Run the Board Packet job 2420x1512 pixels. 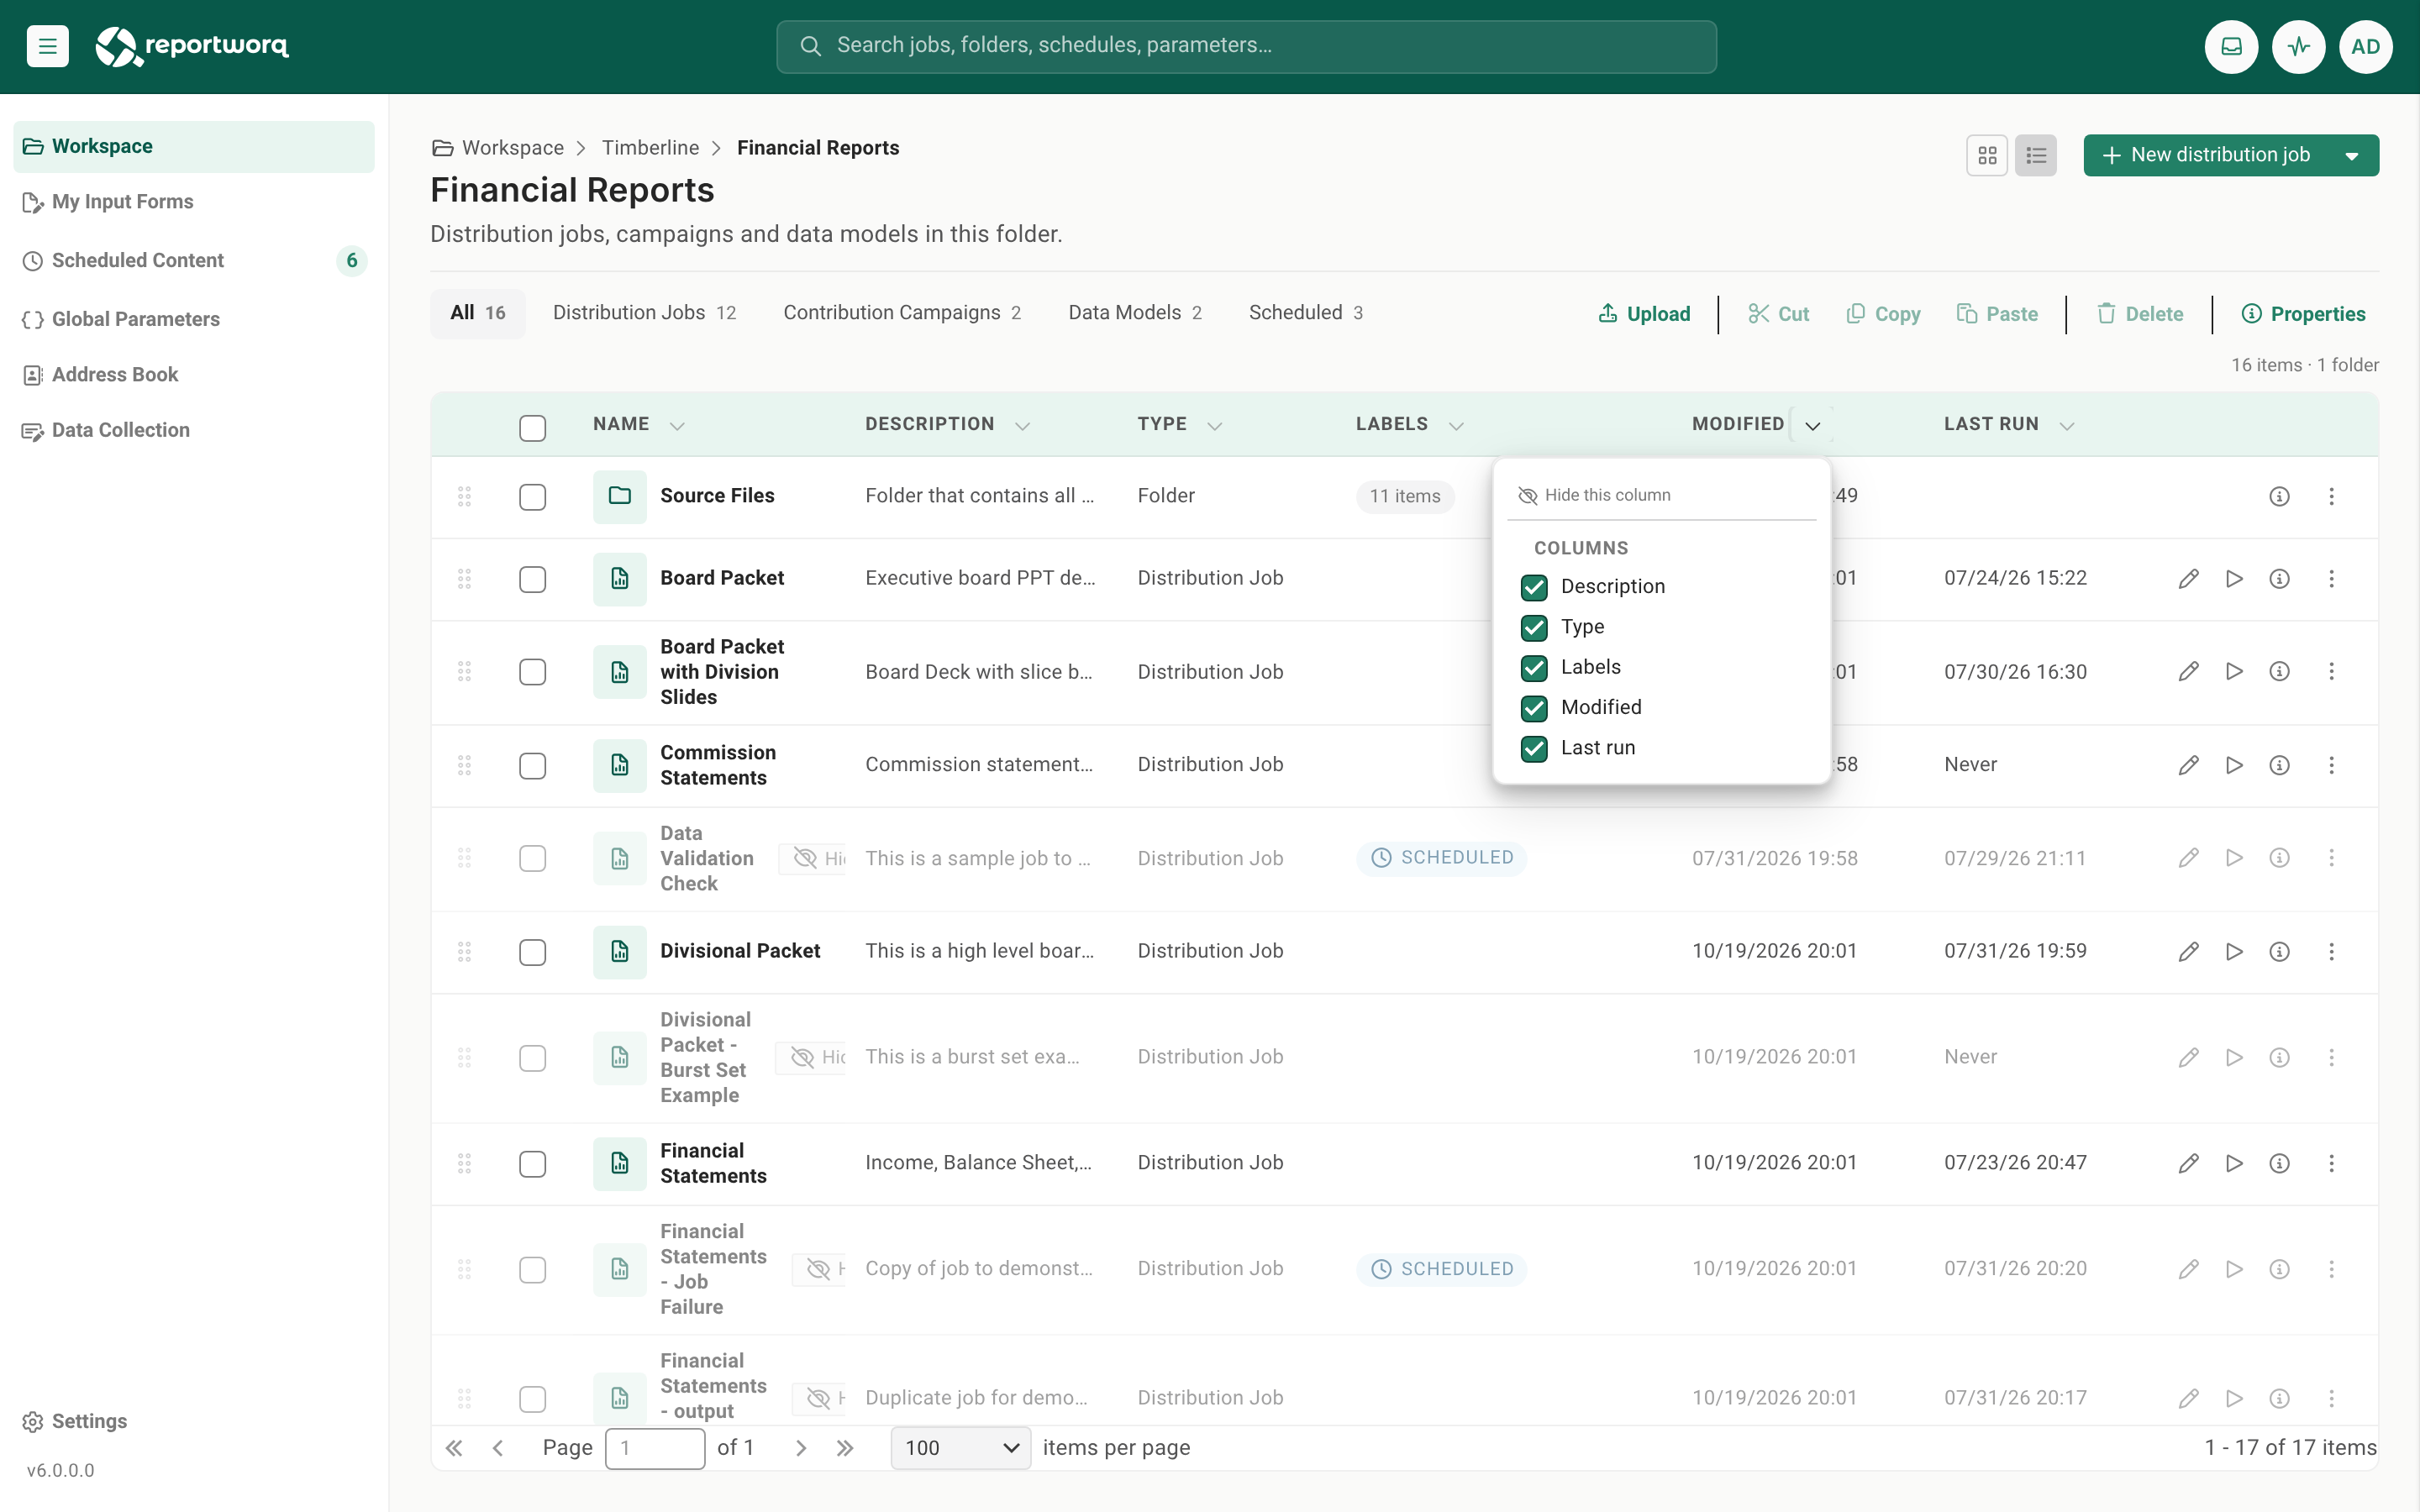tap(2234, 579)
